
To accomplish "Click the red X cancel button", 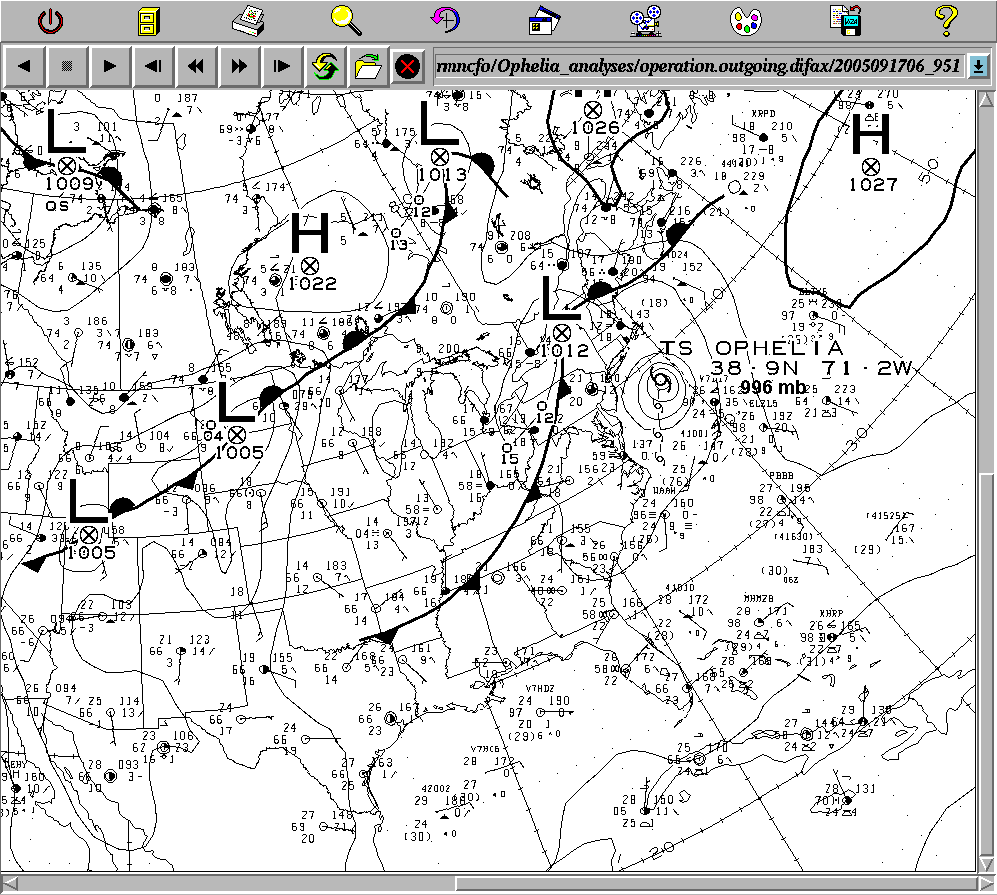I will (x=407, y=67).
